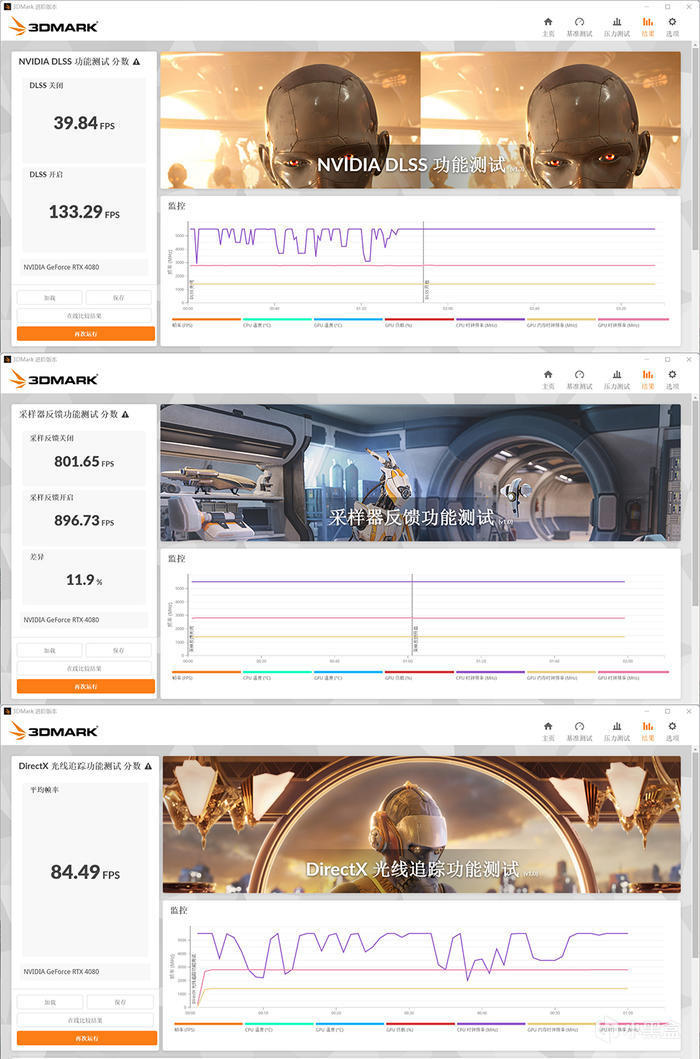
Task: Click 在线比较结果 in DirectX 光线追踪 window
Action: click(85, 1021)
